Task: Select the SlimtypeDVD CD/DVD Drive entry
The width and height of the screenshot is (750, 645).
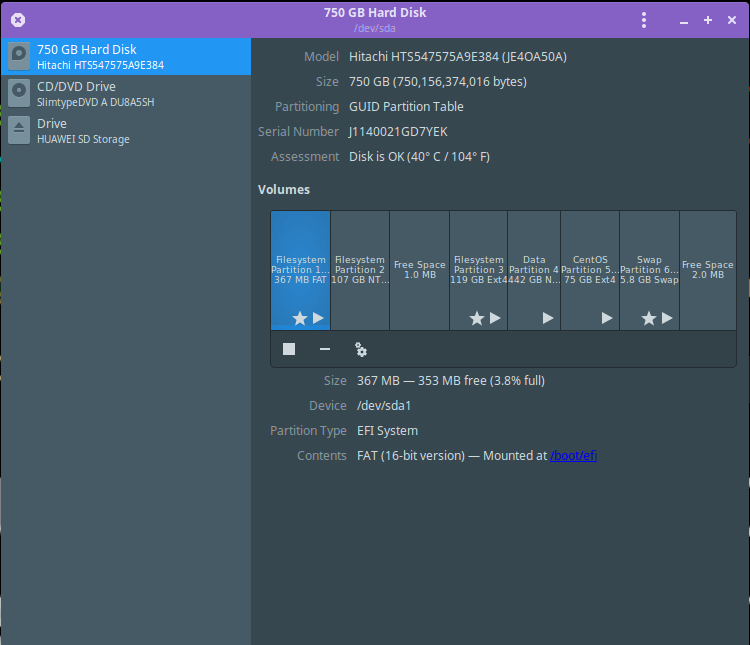Action: click(x=125, y=94)
